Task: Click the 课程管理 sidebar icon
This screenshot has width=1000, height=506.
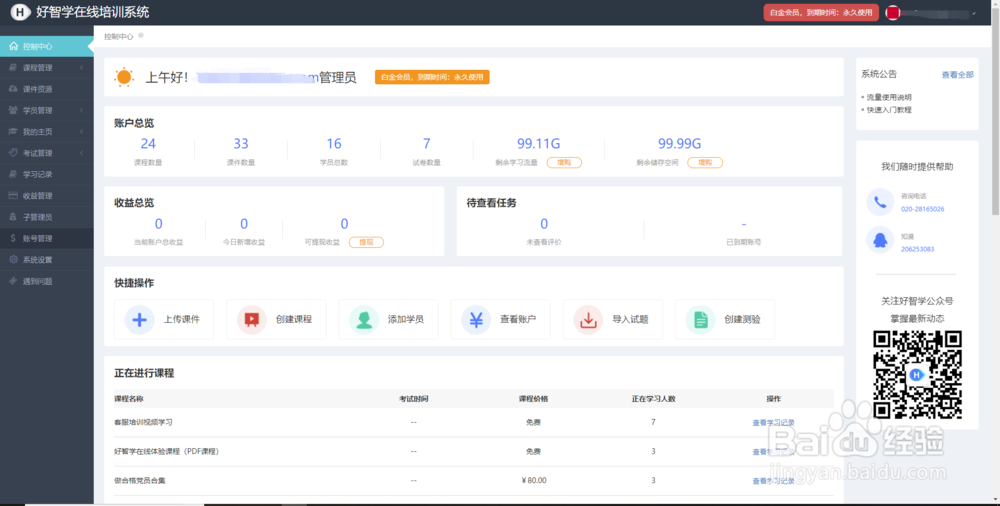Action: coord(13,67)
